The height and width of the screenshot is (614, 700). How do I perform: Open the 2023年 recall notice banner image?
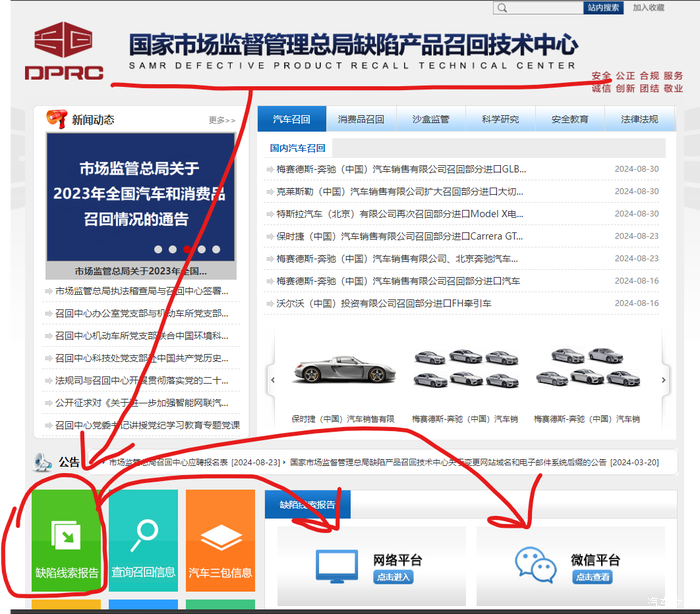tap(141, 197)
